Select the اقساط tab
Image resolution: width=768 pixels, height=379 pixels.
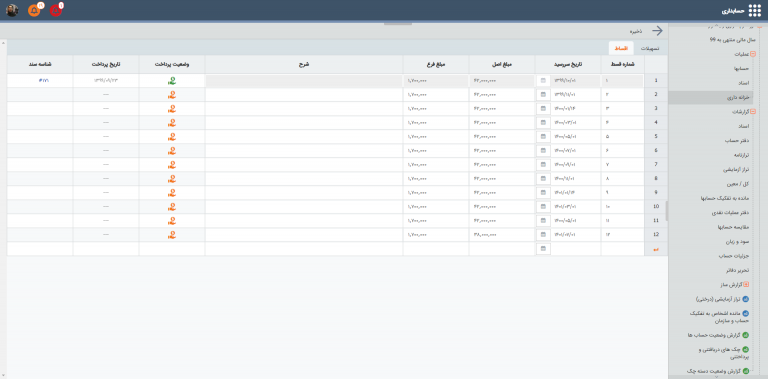pos(621,48)
